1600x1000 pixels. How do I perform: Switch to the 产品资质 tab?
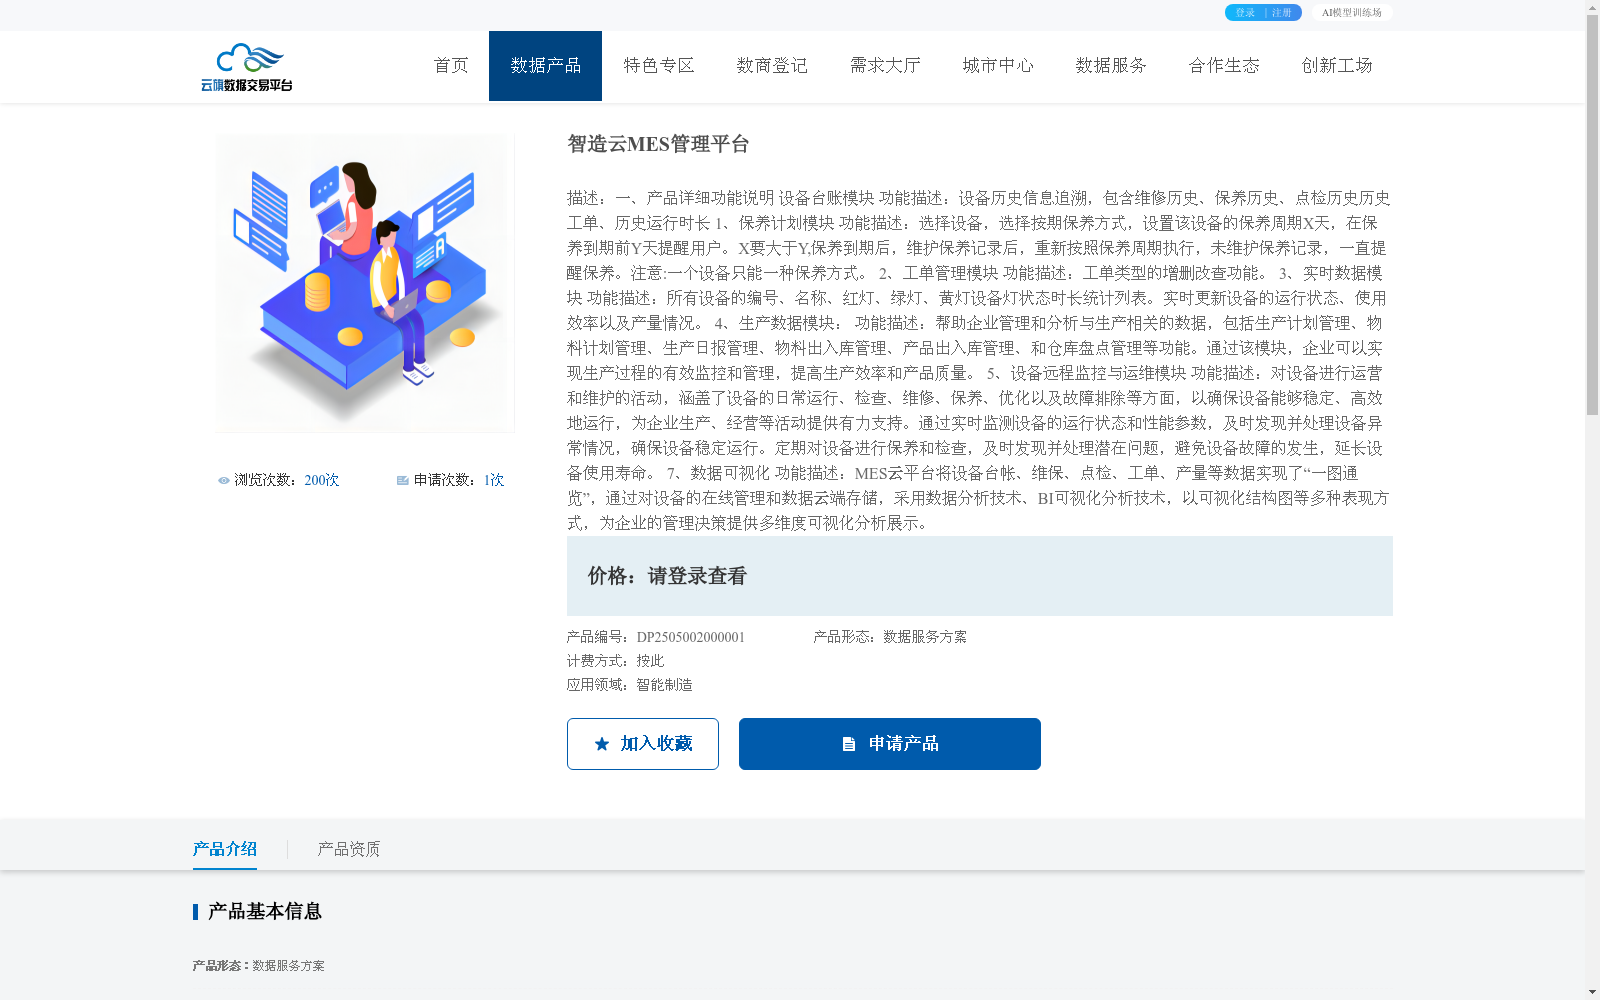click(x=349, y=849)
